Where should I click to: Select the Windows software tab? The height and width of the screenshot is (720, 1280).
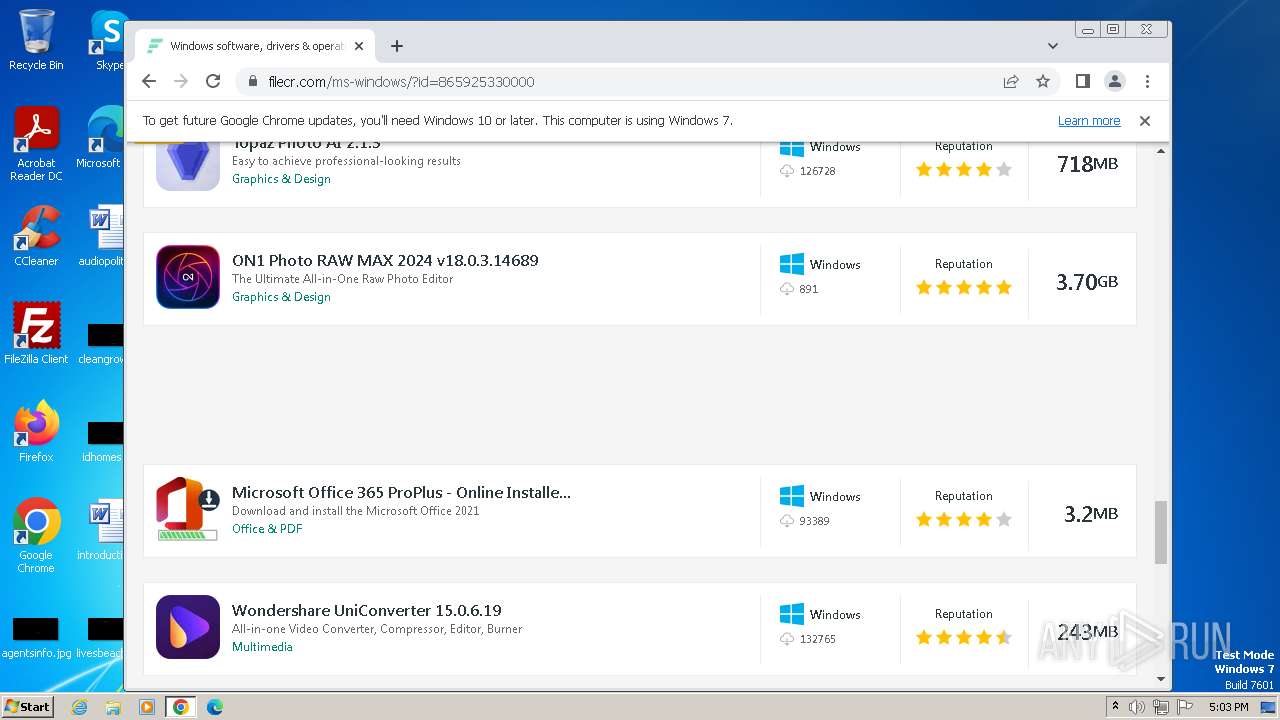click(256, 46)
